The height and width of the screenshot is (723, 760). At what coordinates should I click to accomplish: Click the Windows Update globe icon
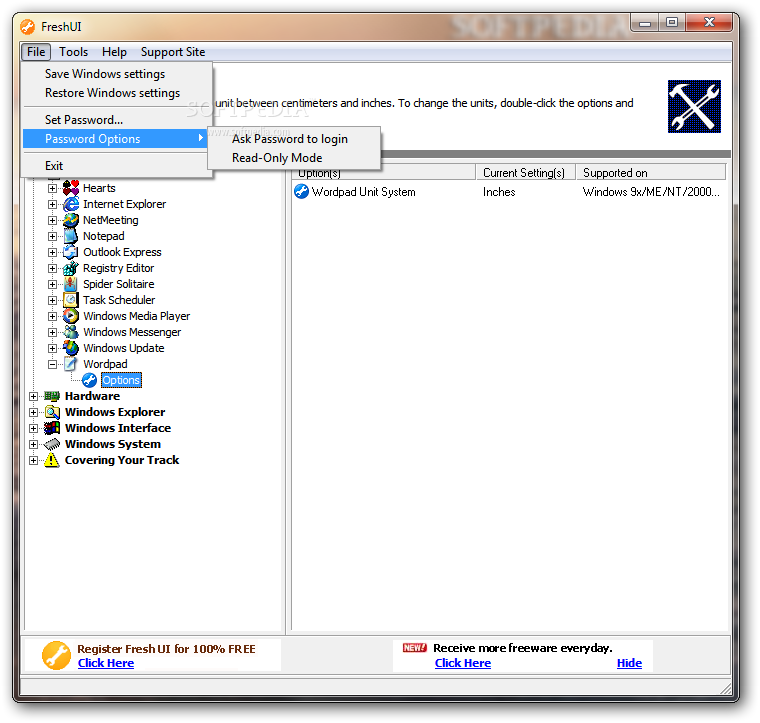coord(71,348)
